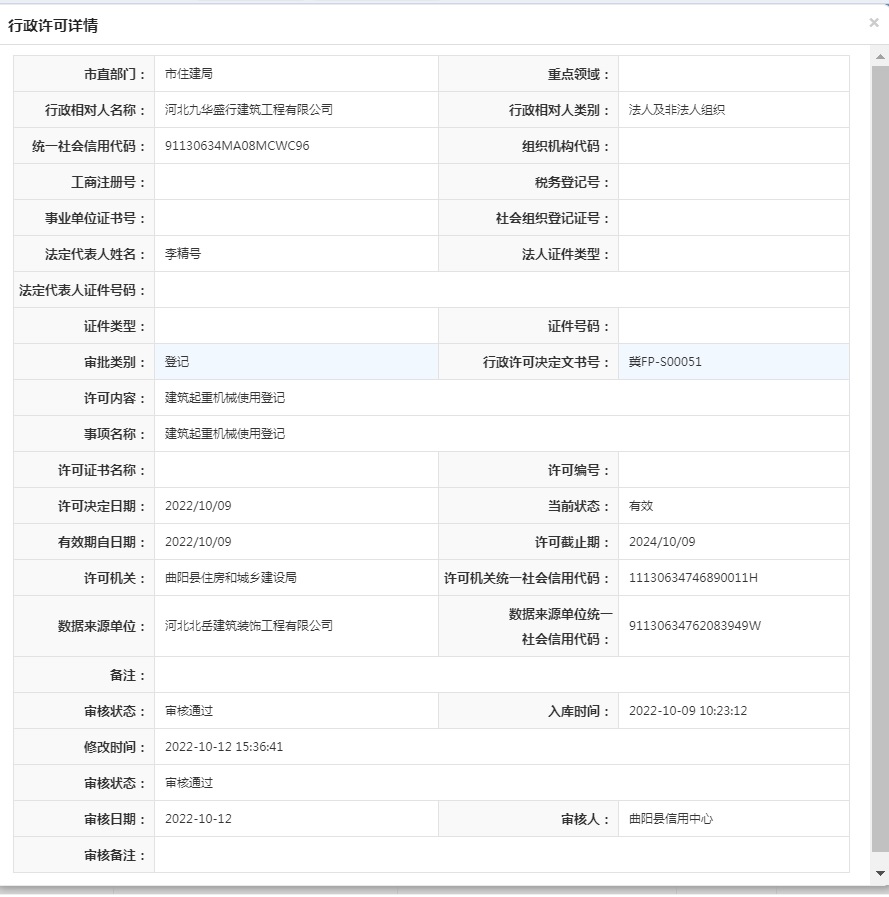Image resolution: width=889 pixels, height=897 pixels.
Task: Click the 数据来源单位 label
Action: (x=102, y=626)
